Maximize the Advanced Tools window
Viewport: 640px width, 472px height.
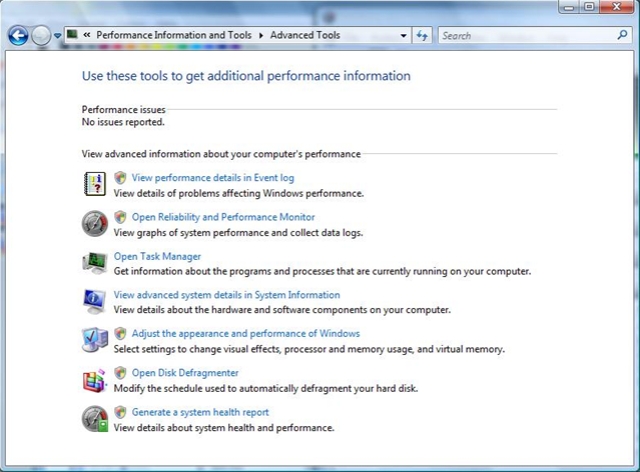[x=589, y=7]
